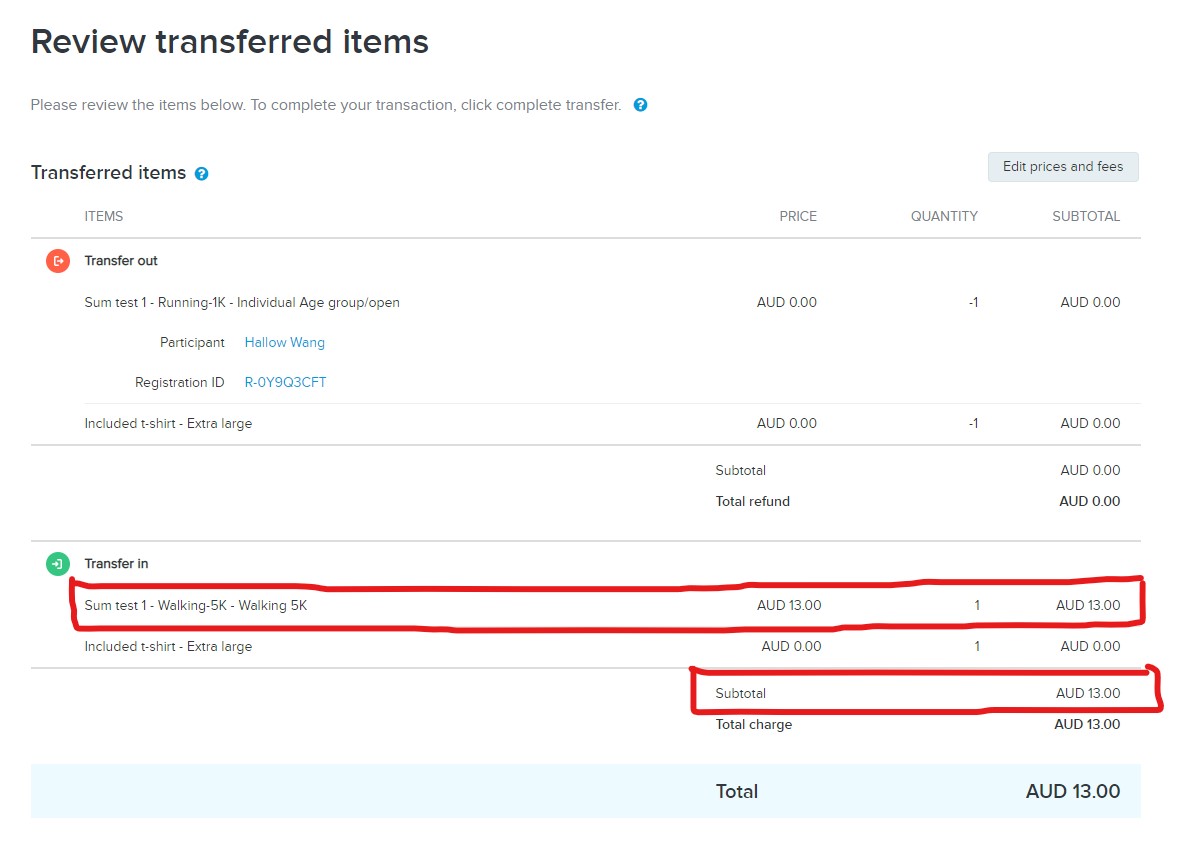Select the Walking-5K Walking 5K item
Image resolution: width=1198 pixels, height=846 pixels.
(x=203, y=606)
